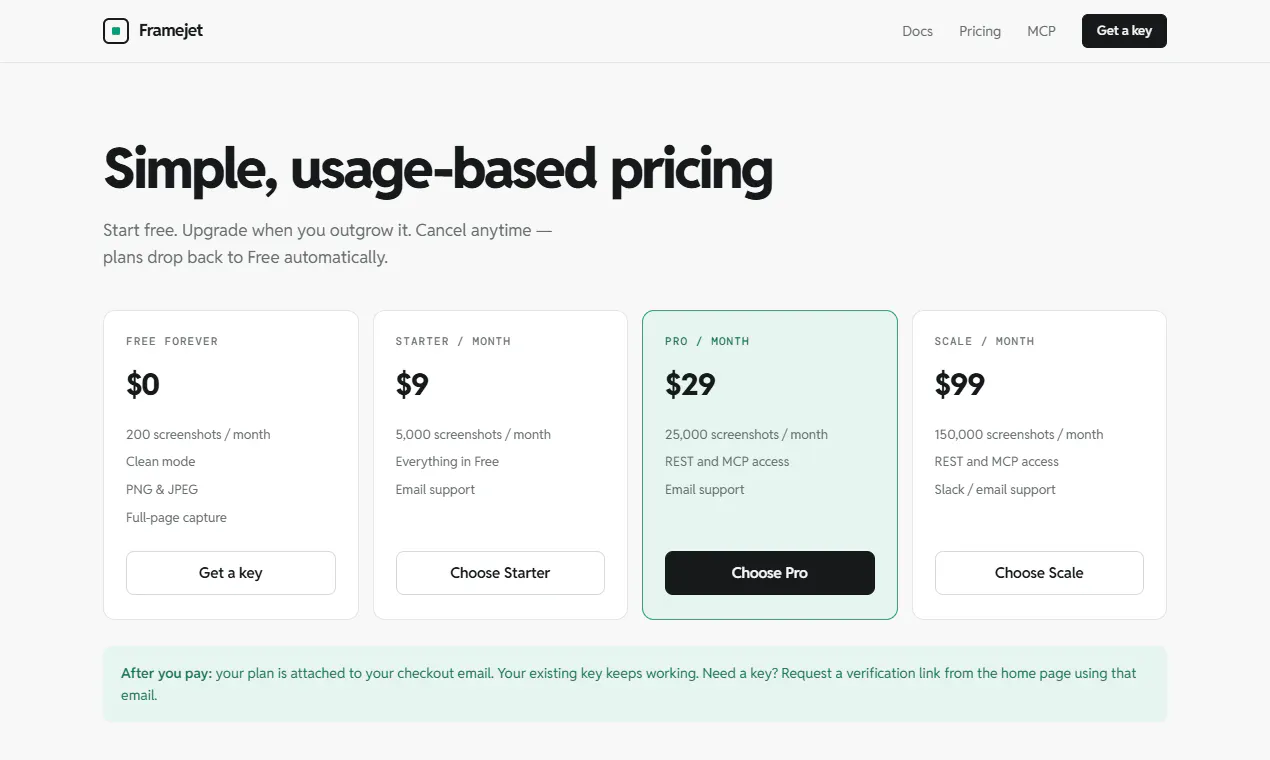This screenshot has height=760, width=1270.
Task: Go to Pricing in the navigation
Action: (980, 31)
